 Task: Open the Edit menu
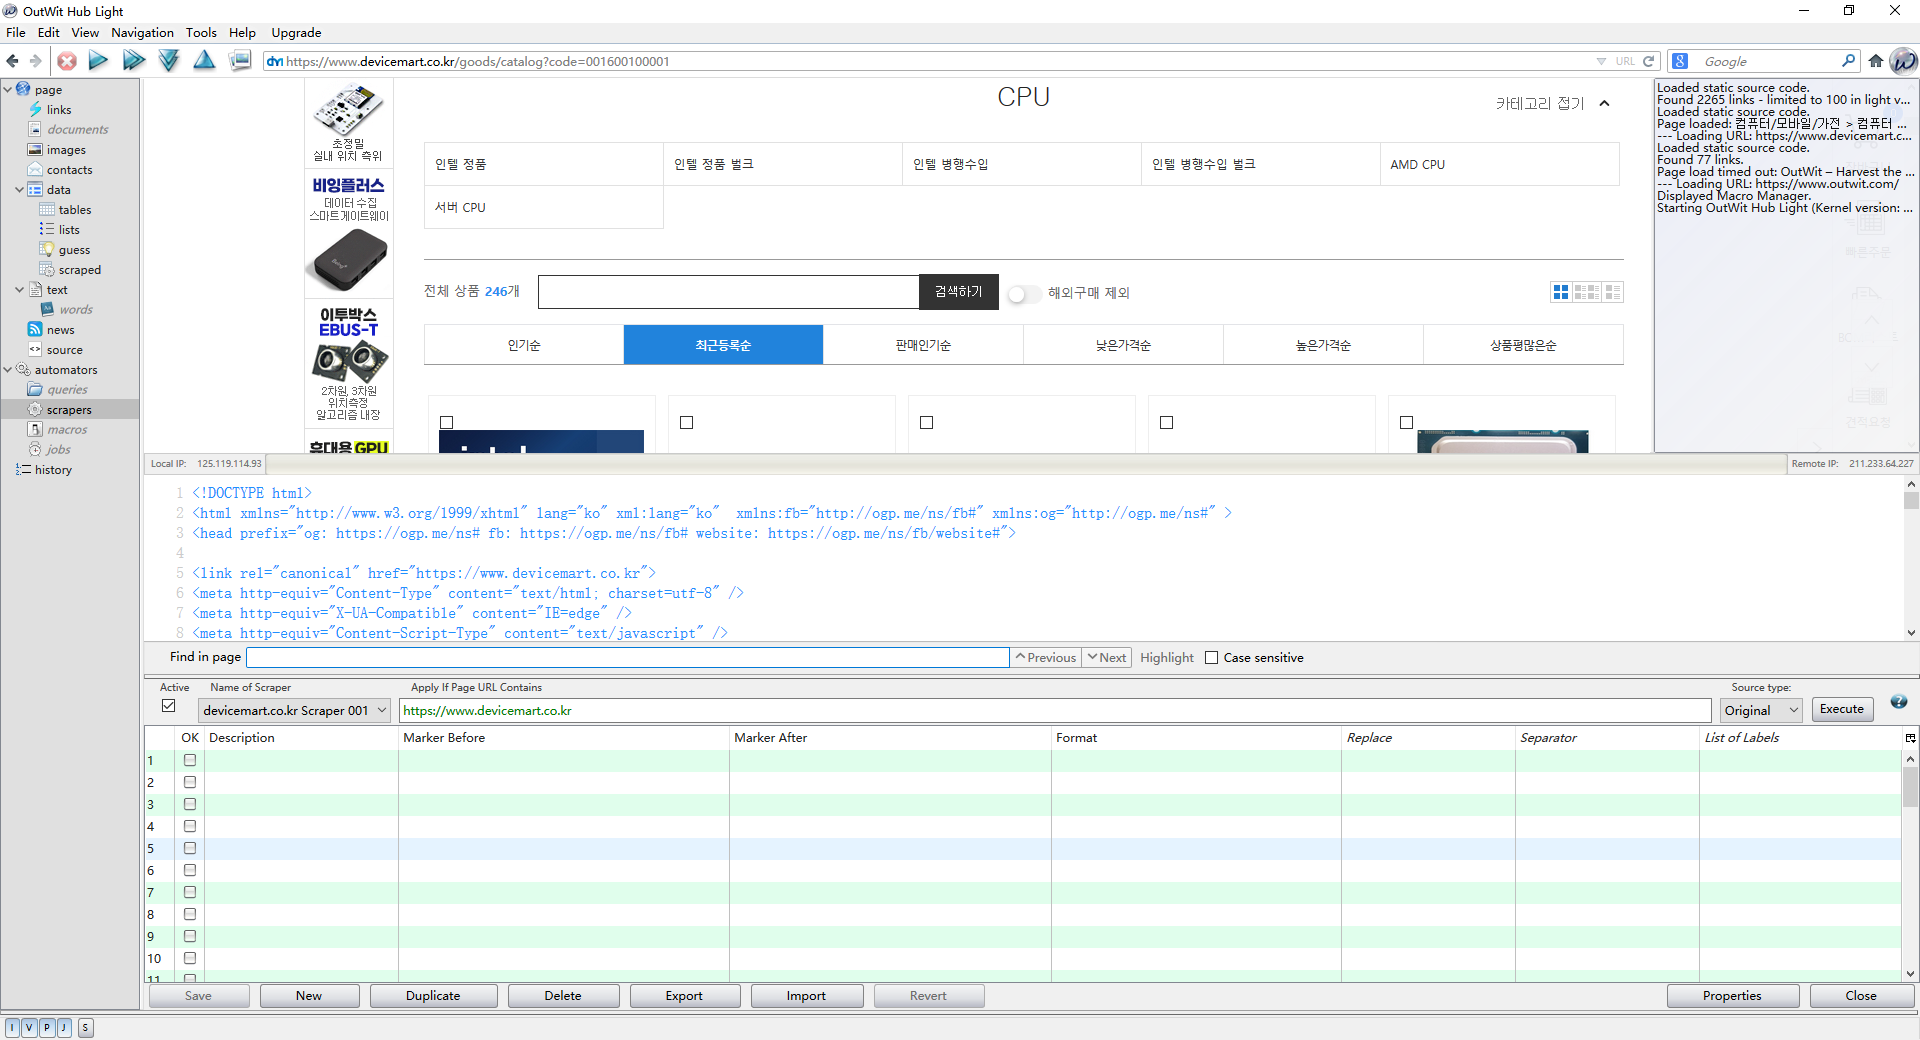(x=48, y=32)
